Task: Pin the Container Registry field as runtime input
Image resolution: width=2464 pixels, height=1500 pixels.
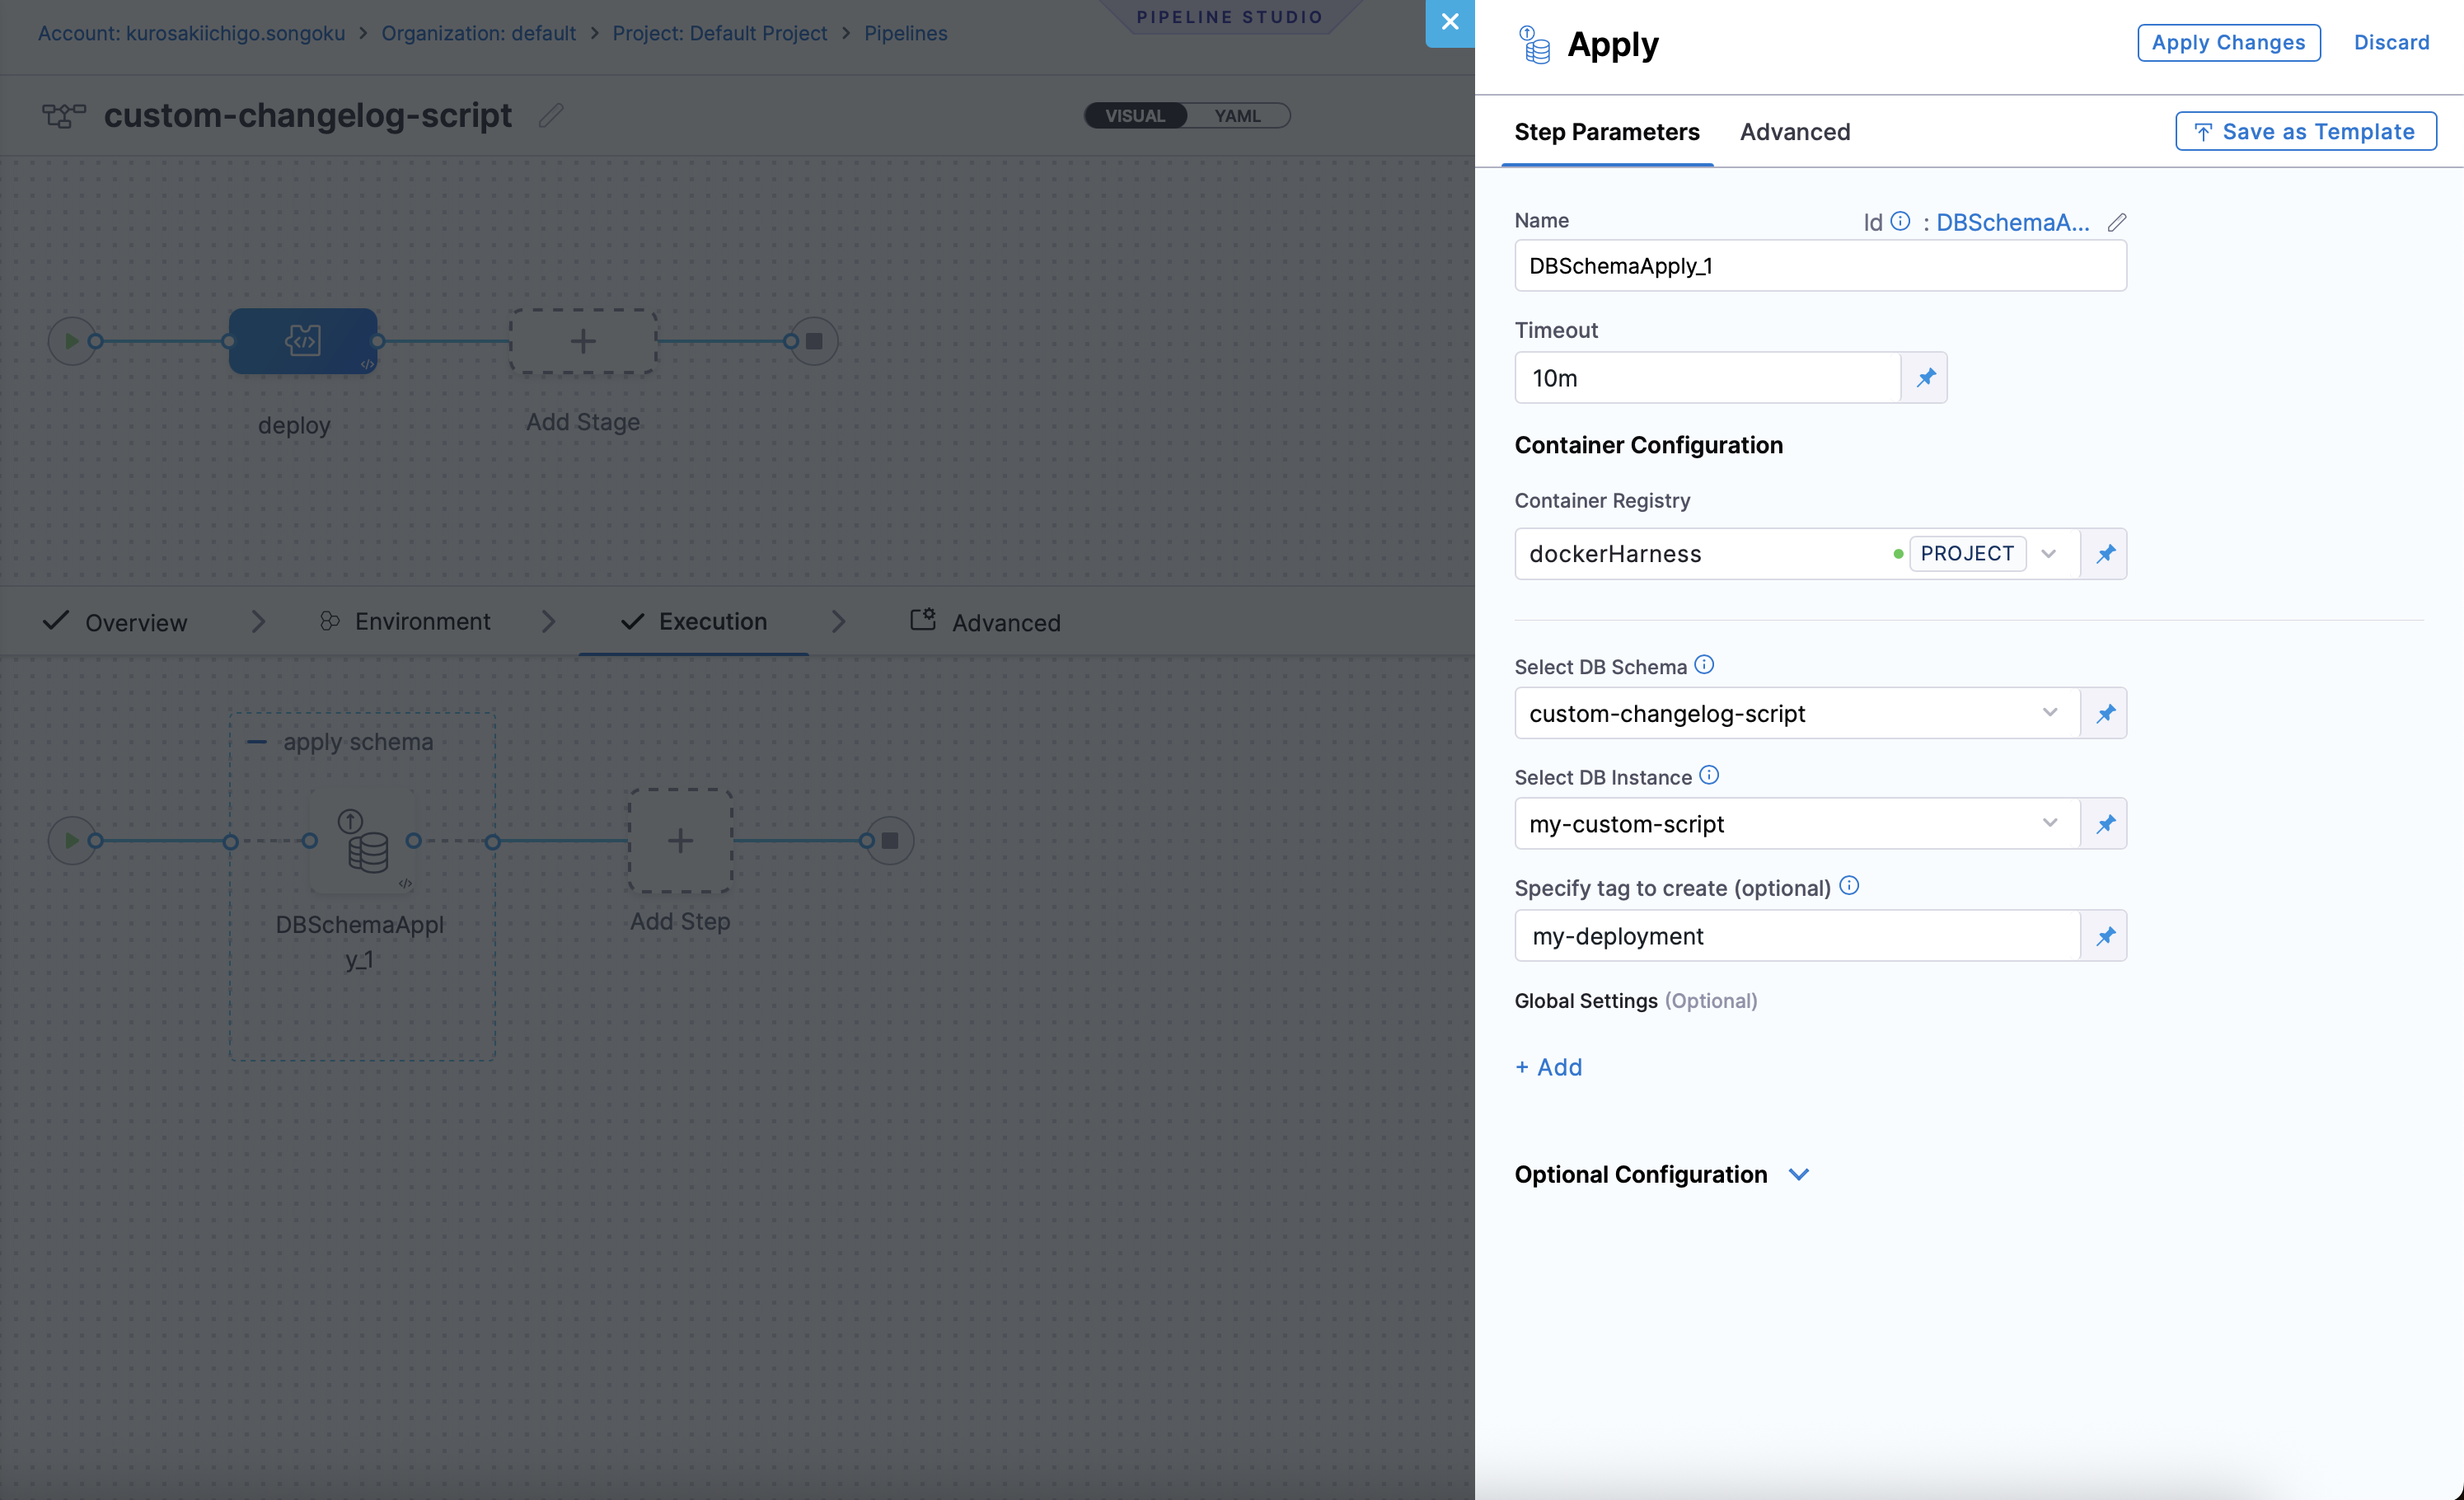Action: 2105,553
